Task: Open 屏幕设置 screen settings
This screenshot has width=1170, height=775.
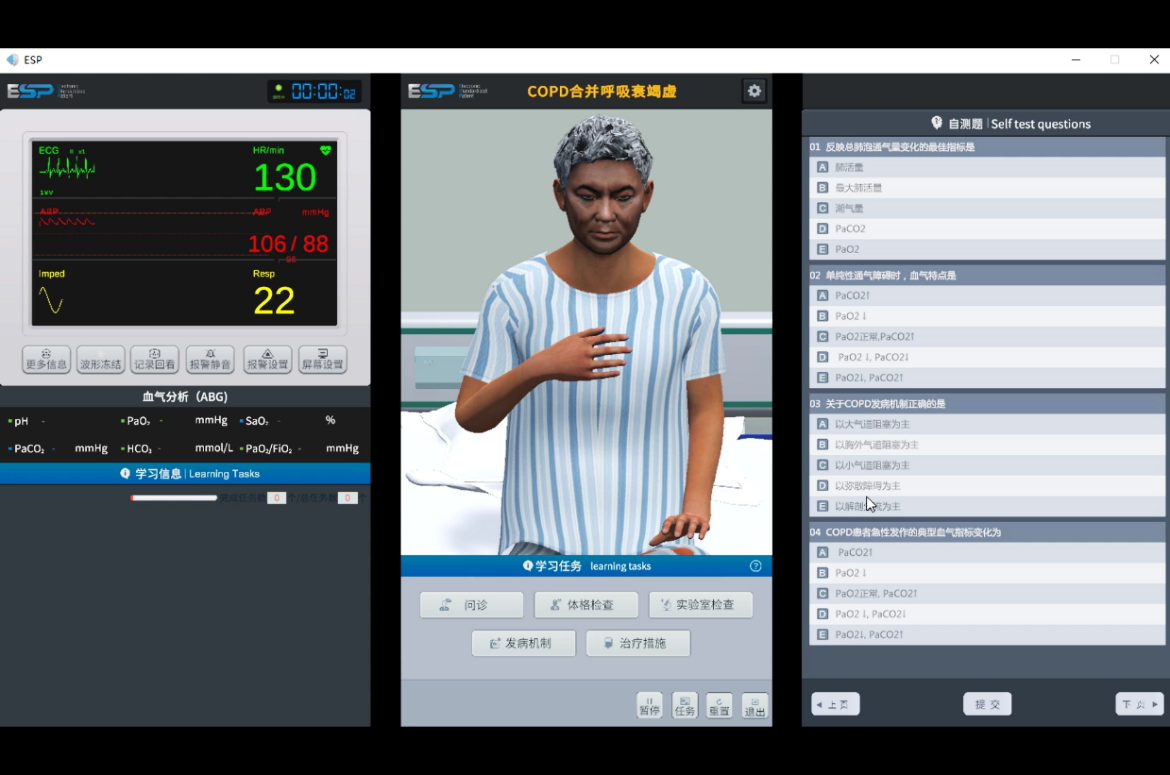Action: [322, 360]
